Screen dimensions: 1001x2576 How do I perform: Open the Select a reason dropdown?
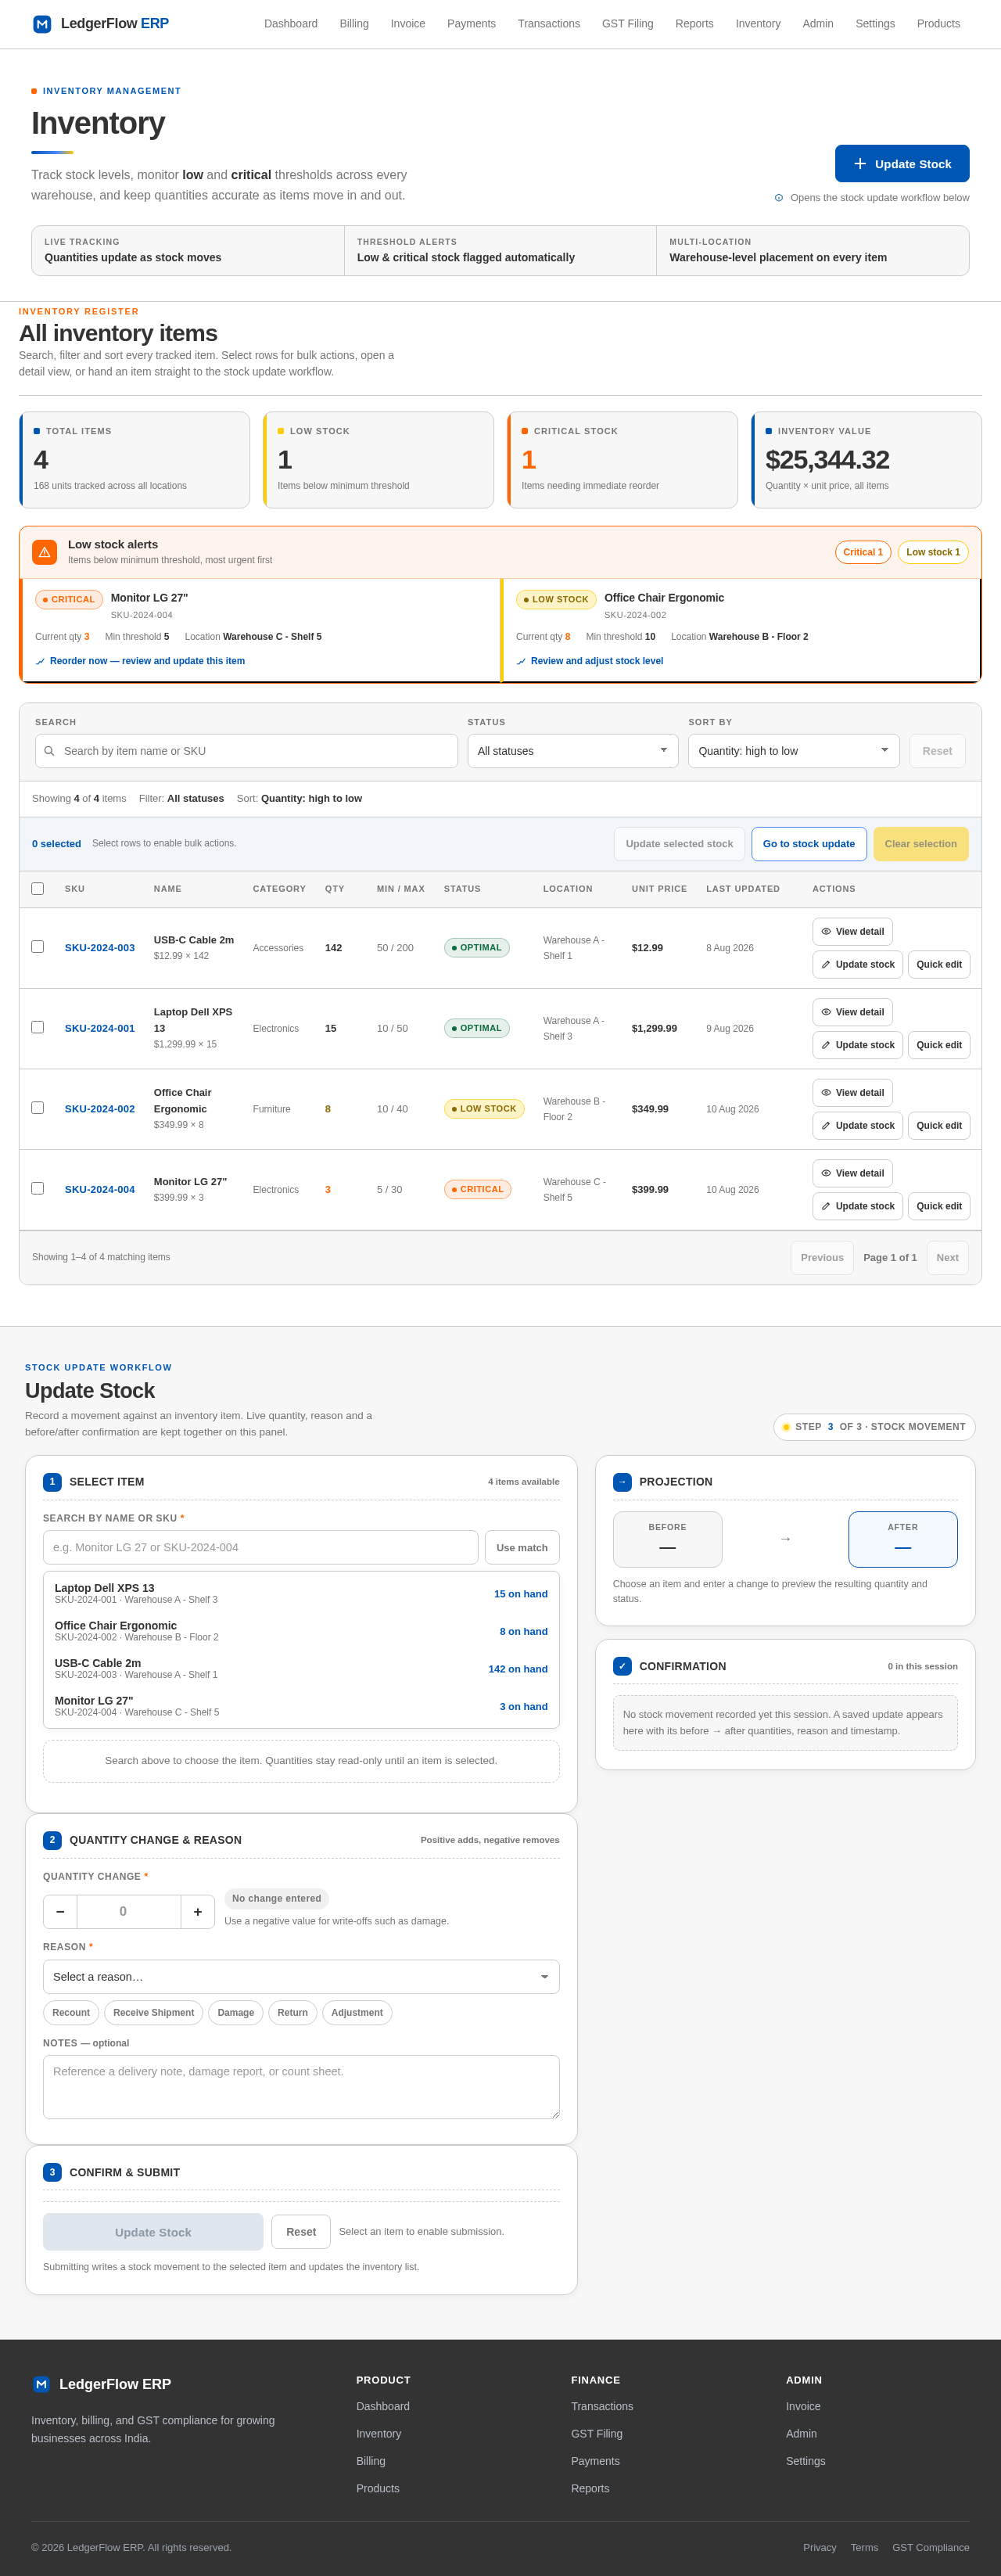[301, 1976]
